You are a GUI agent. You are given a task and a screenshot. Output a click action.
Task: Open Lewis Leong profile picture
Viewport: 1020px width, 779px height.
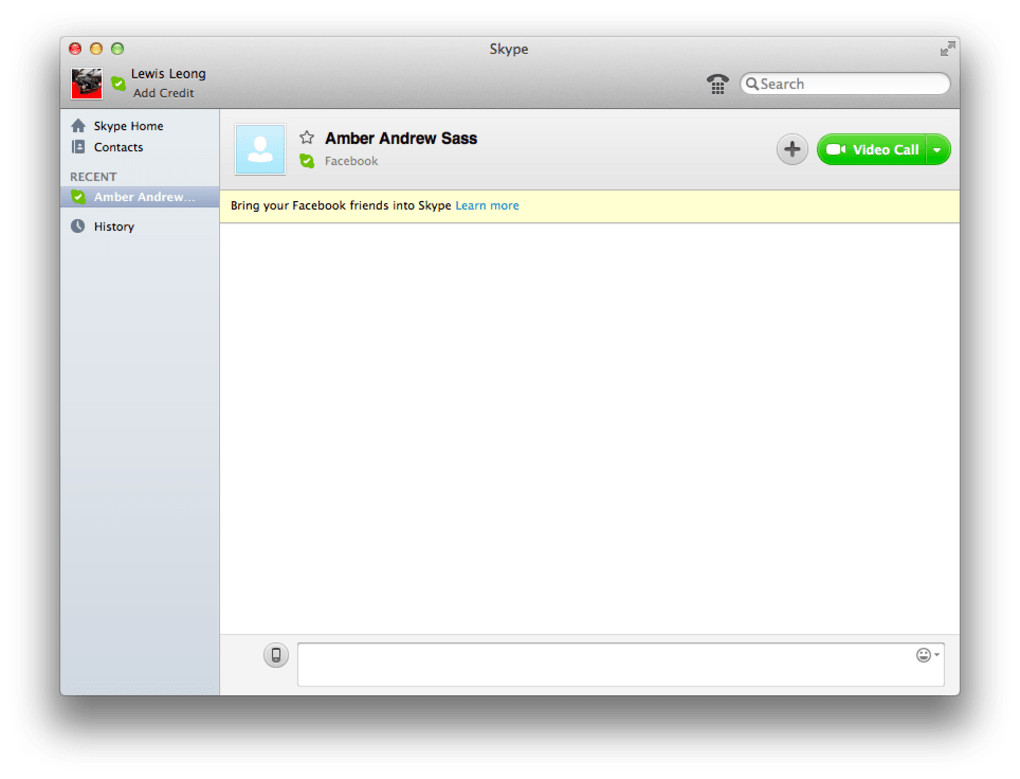click(x=87, y=84)
